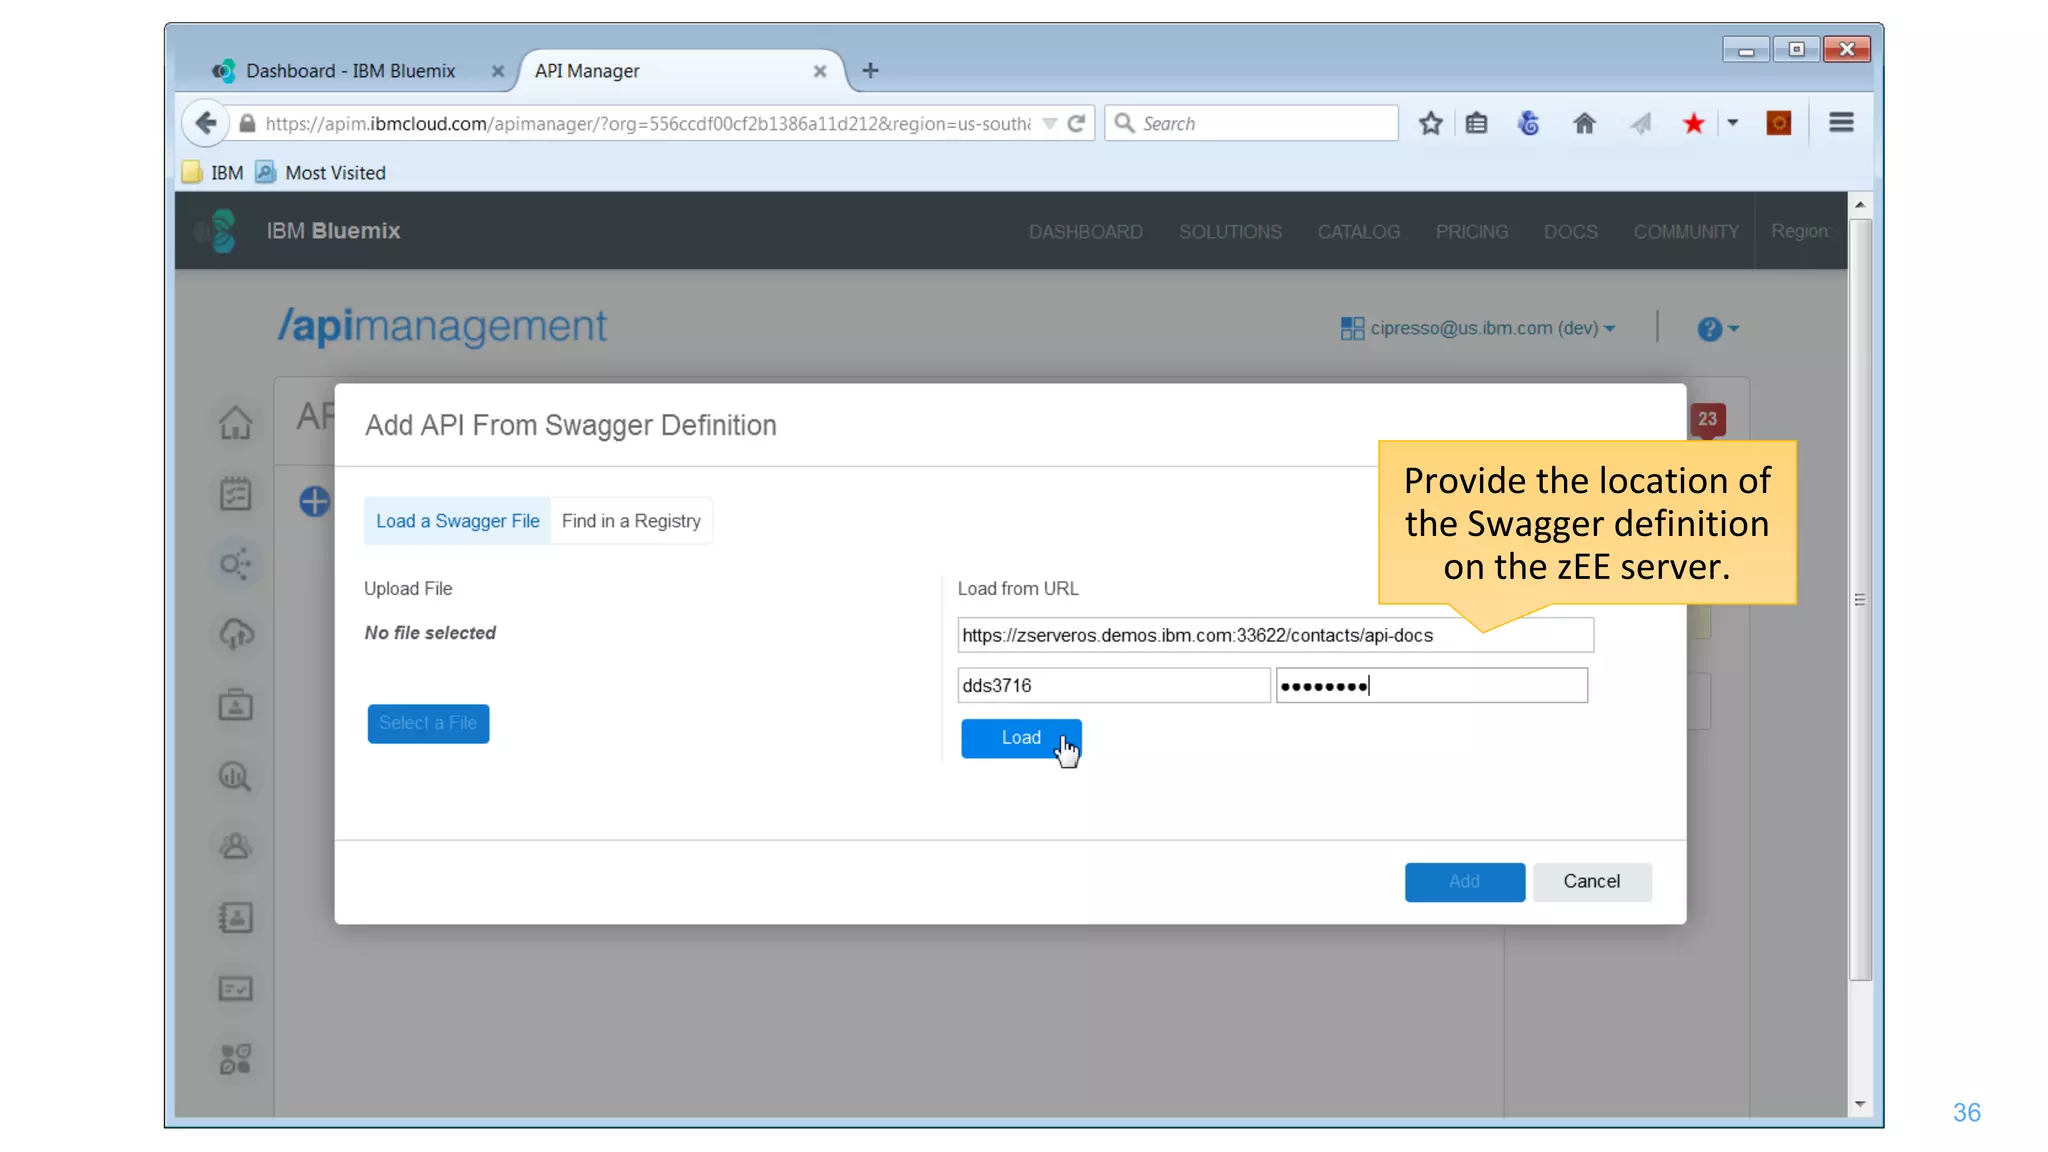Click the orange square extension icon

1778,123
